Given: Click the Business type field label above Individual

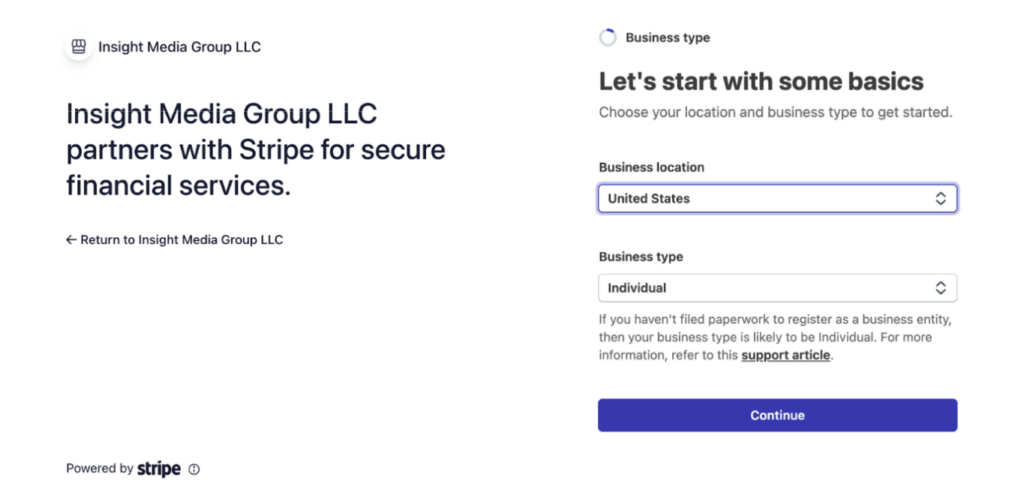Looking at the screenshot, I should (641, 257).
